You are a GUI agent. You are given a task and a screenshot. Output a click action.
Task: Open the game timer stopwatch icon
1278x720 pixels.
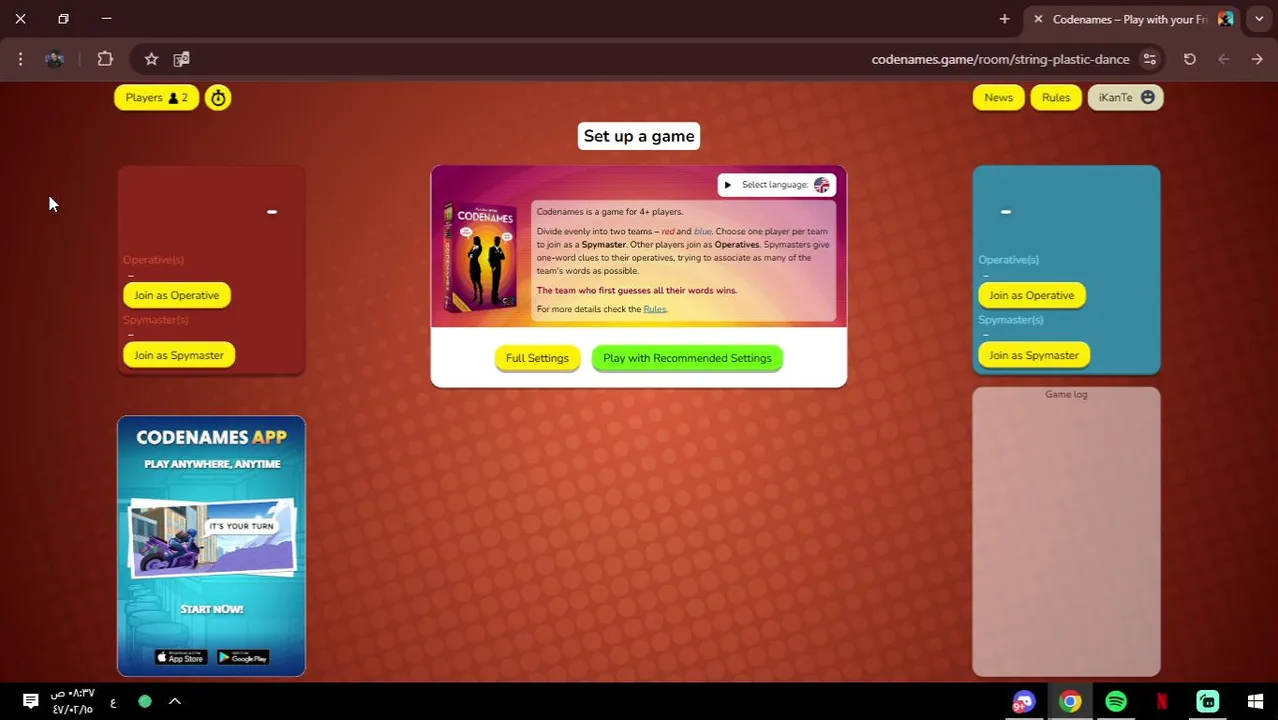click(218, 97)
